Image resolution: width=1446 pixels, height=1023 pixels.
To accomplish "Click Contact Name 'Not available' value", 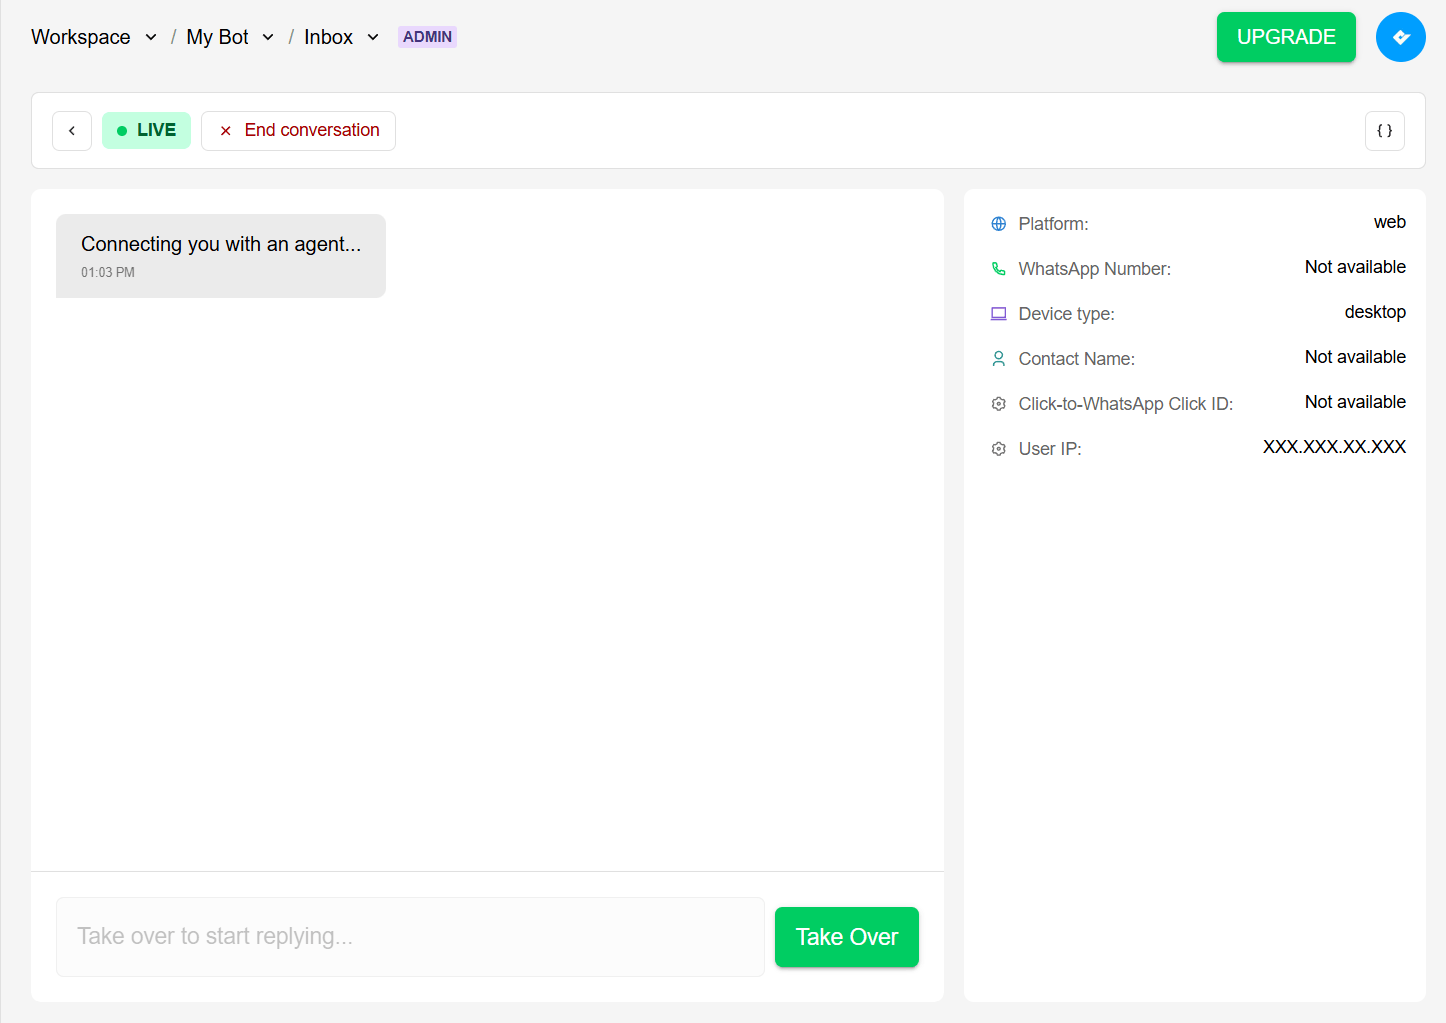I will pyautogui.click(x=1355, y=357).
